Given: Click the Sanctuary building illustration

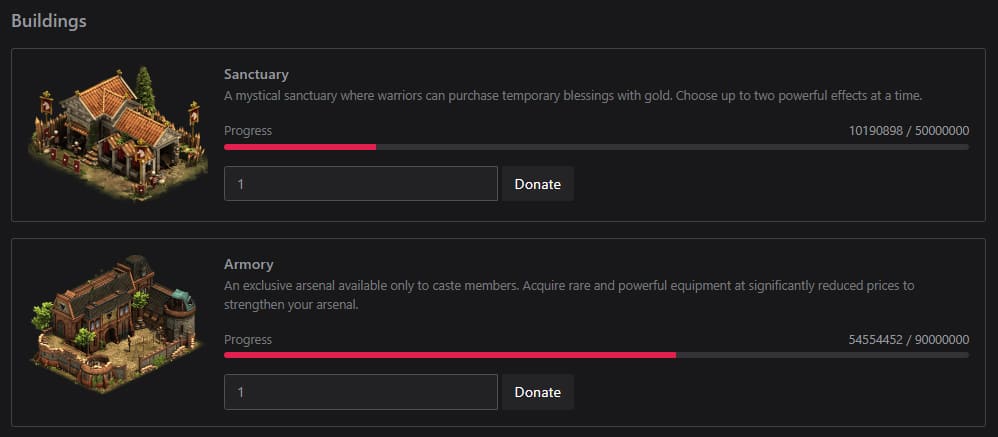Looking at the screenshot, I should click(x=118, y=134).
